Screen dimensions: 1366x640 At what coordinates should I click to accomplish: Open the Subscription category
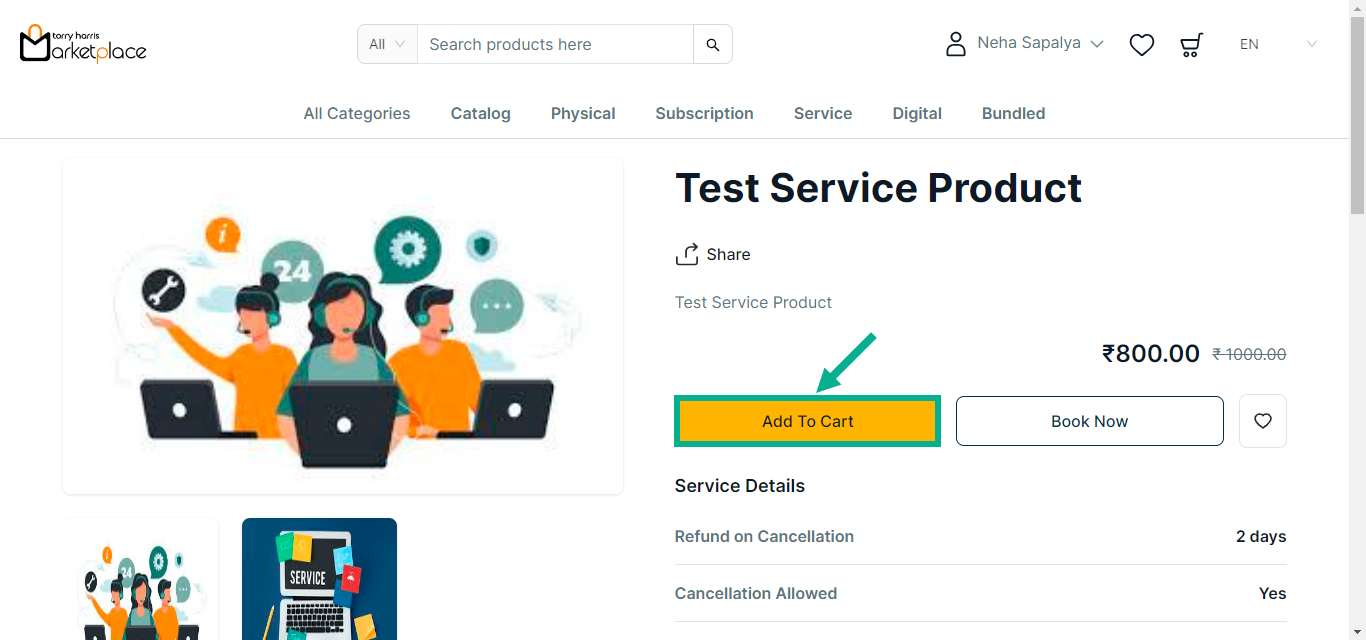[x=704, y=114]
